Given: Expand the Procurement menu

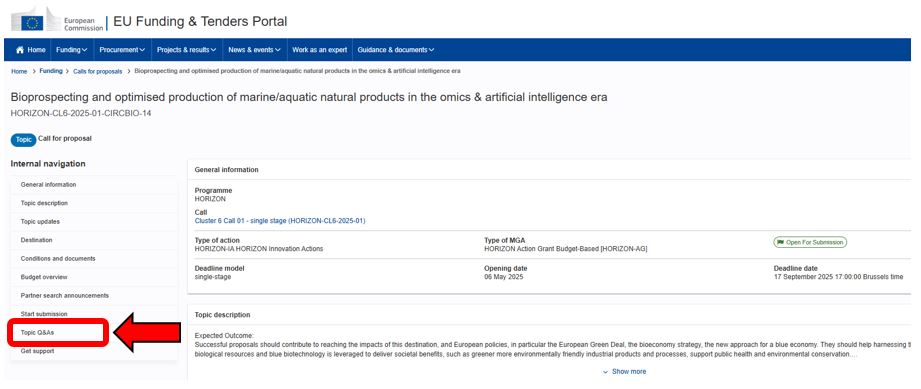Looking at the screenshot, I should [x=122, y=50].
